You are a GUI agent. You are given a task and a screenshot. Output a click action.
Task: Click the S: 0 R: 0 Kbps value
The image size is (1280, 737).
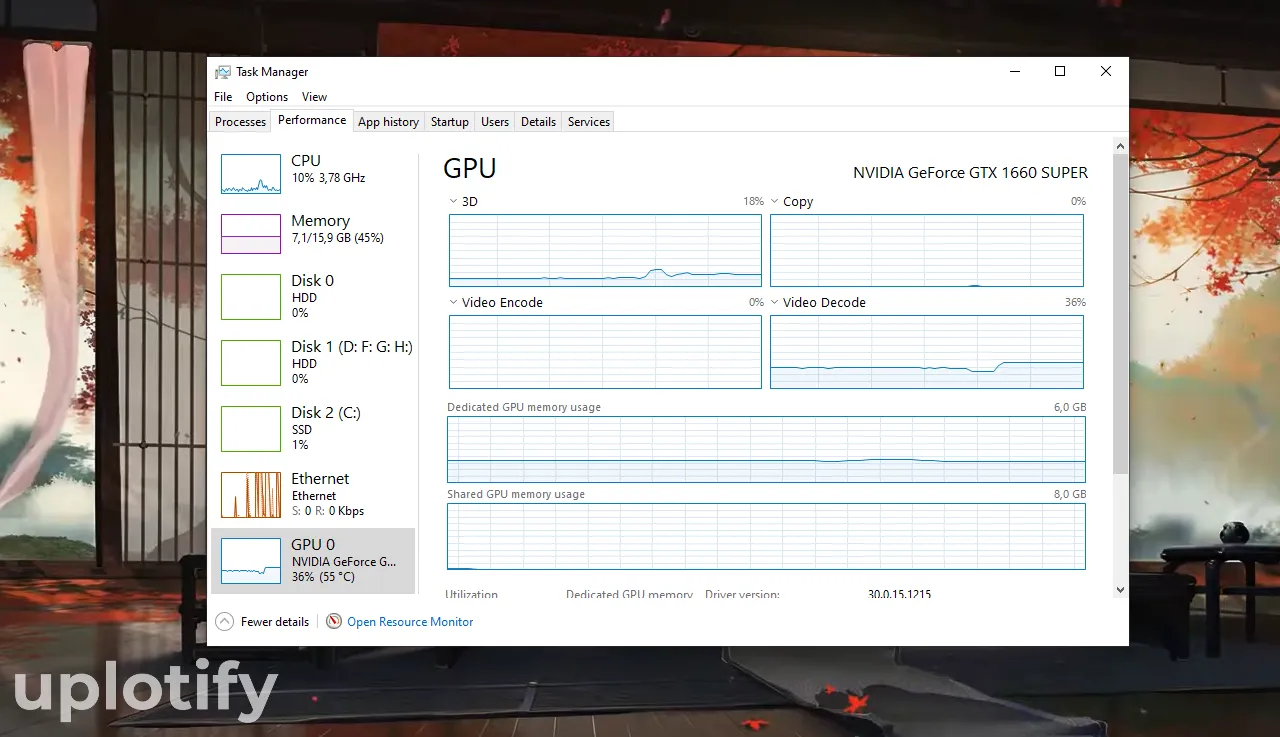[x=328, y=511]
